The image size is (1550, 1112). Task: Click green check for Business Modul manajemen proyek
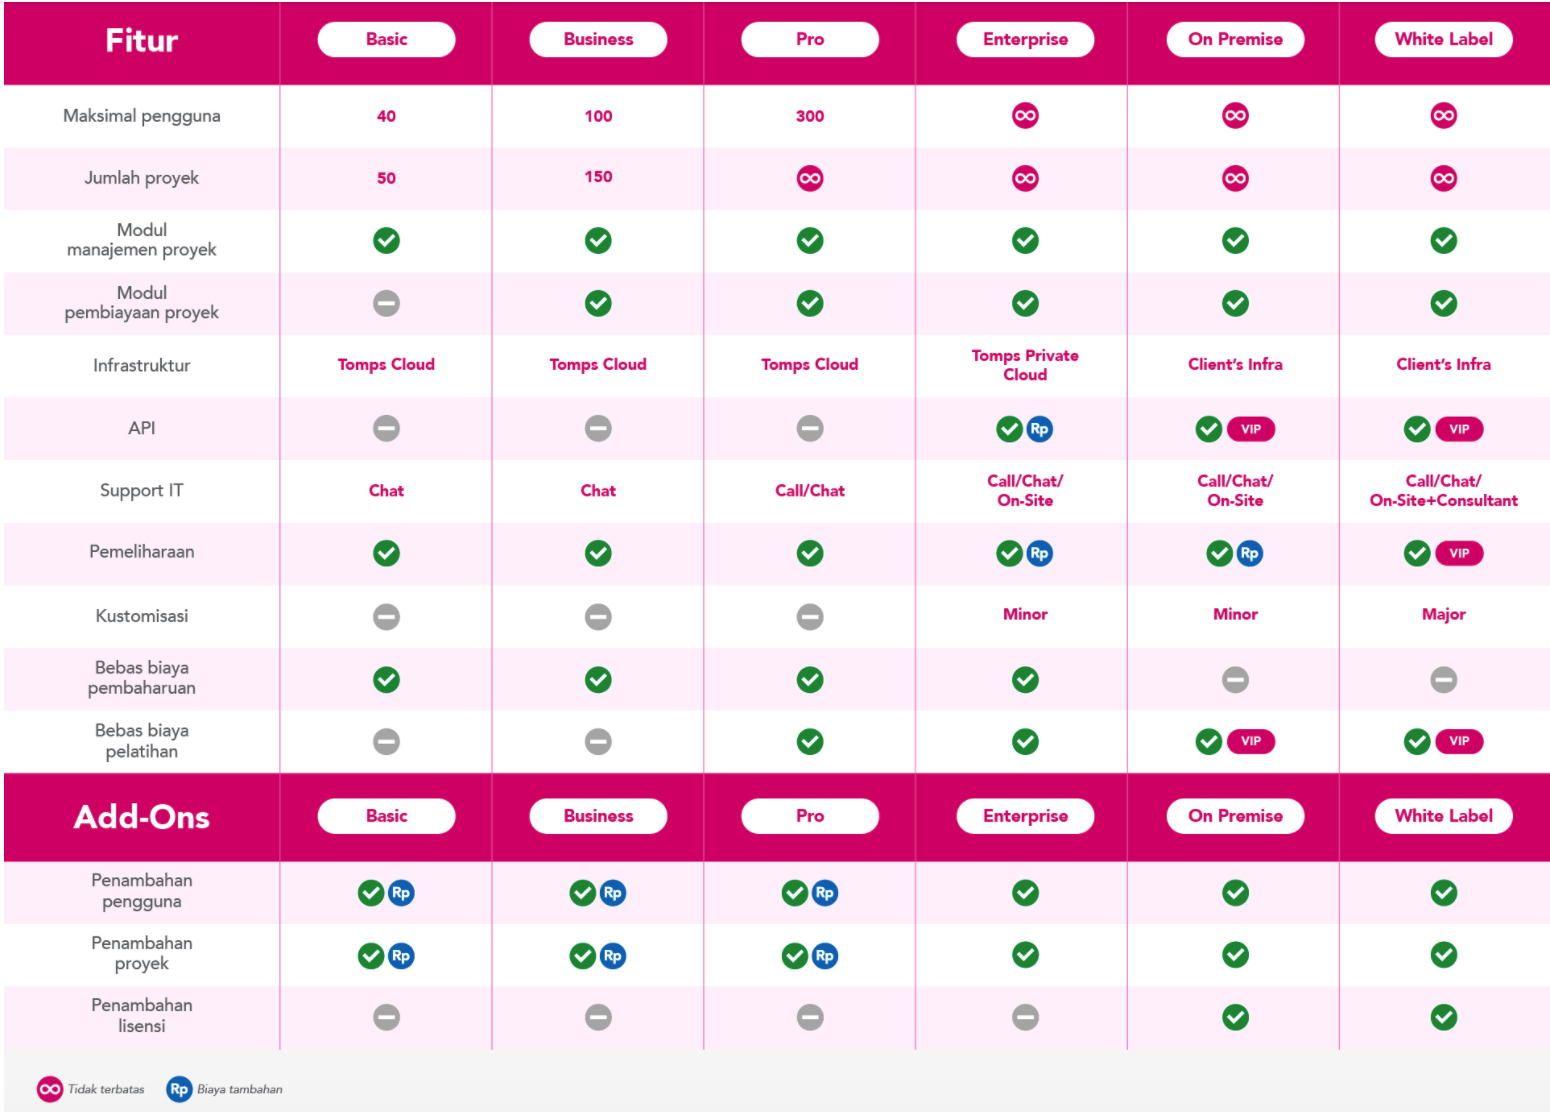[x=598, y=241]
